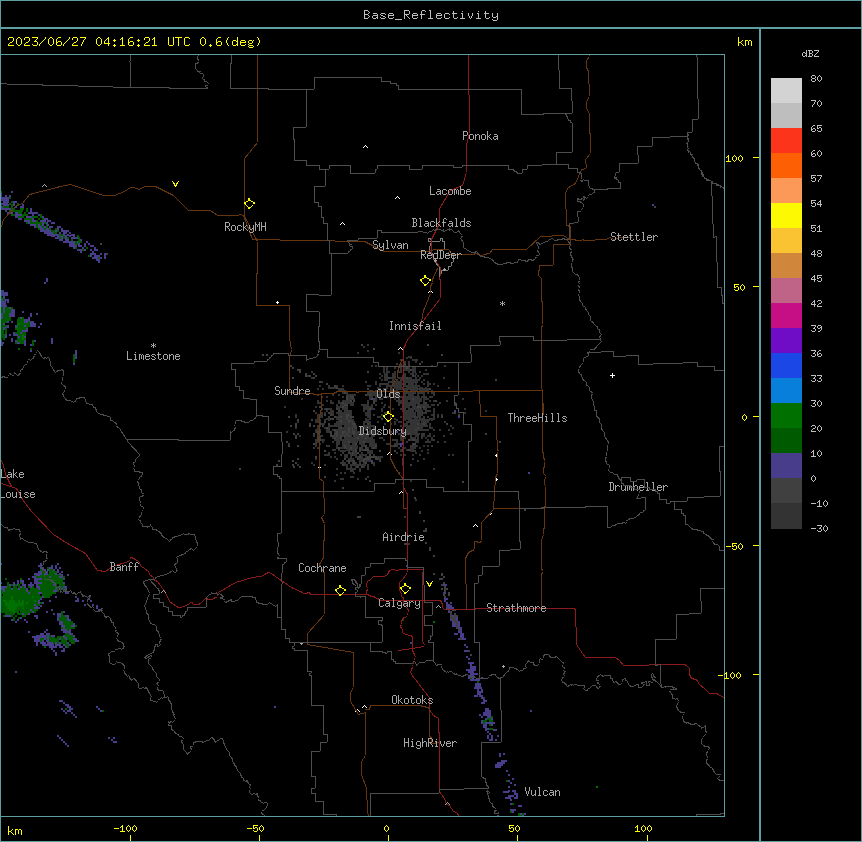Click the -50 tick on the bottom axis
Image resolution: width=862 pixels, height=842 pixels.
click(255, 828)
